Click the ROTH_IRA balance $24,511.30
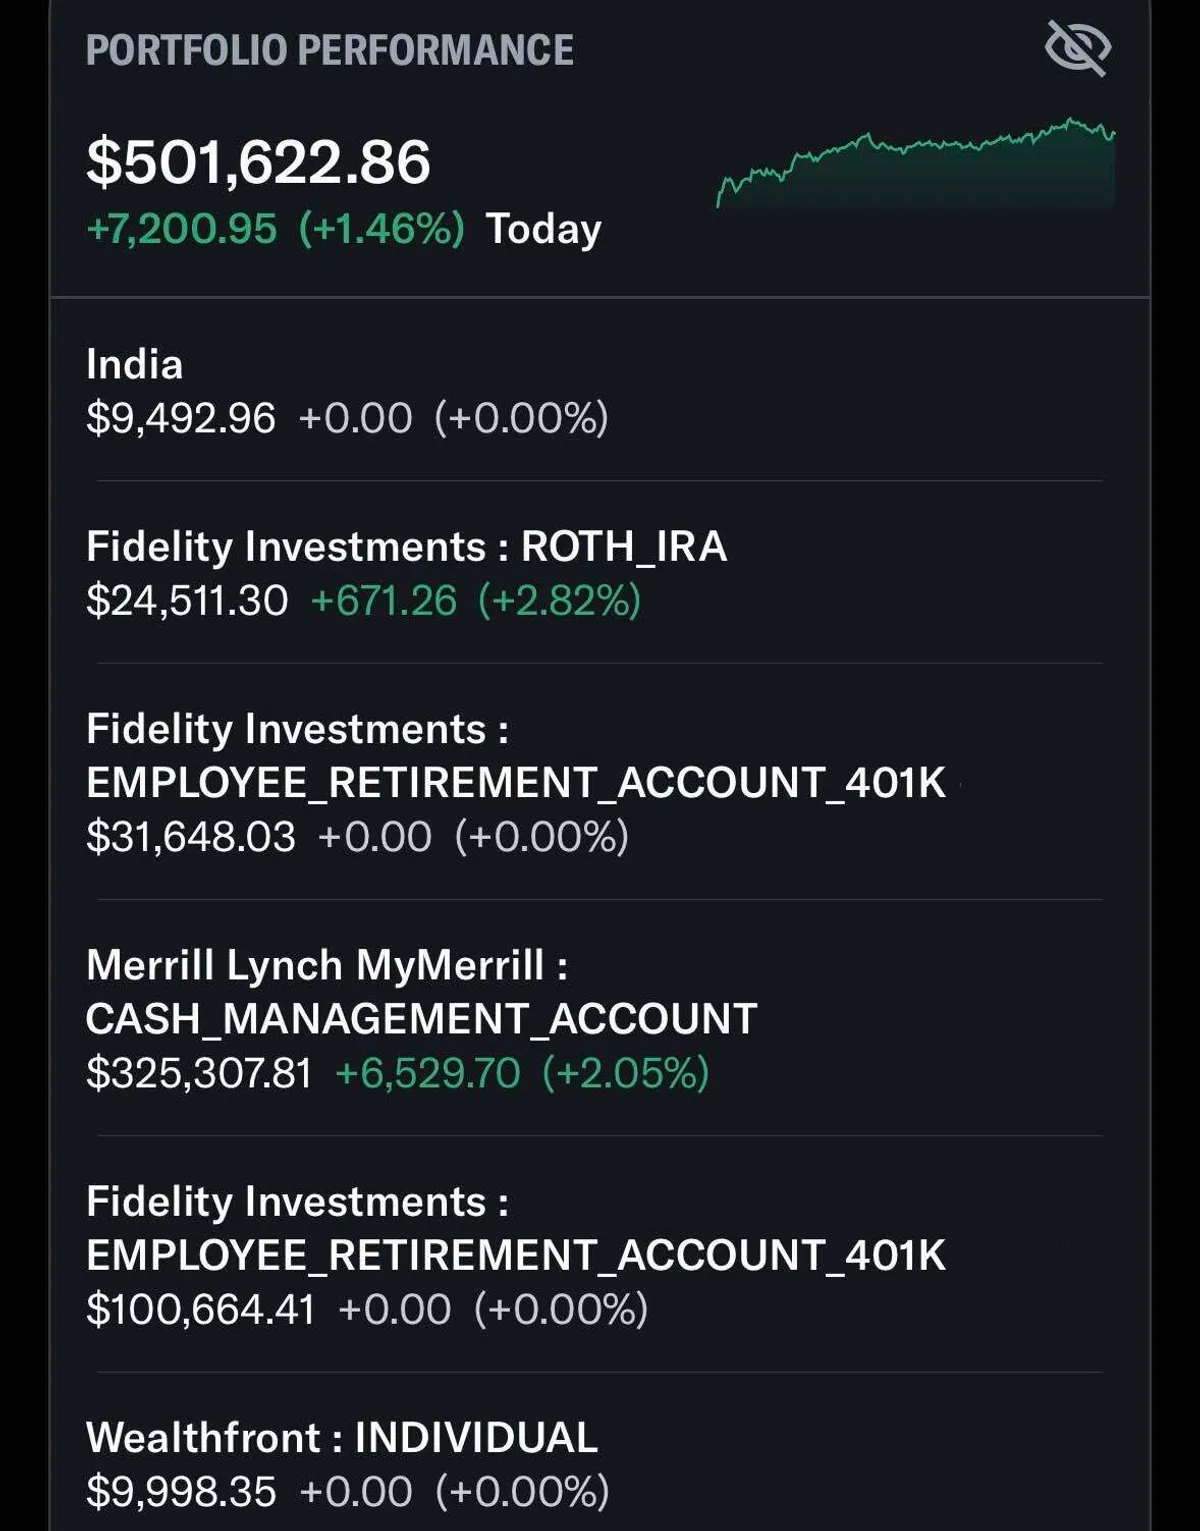The width and height of the screenshot is (1200, 1531). coord(187,601)
